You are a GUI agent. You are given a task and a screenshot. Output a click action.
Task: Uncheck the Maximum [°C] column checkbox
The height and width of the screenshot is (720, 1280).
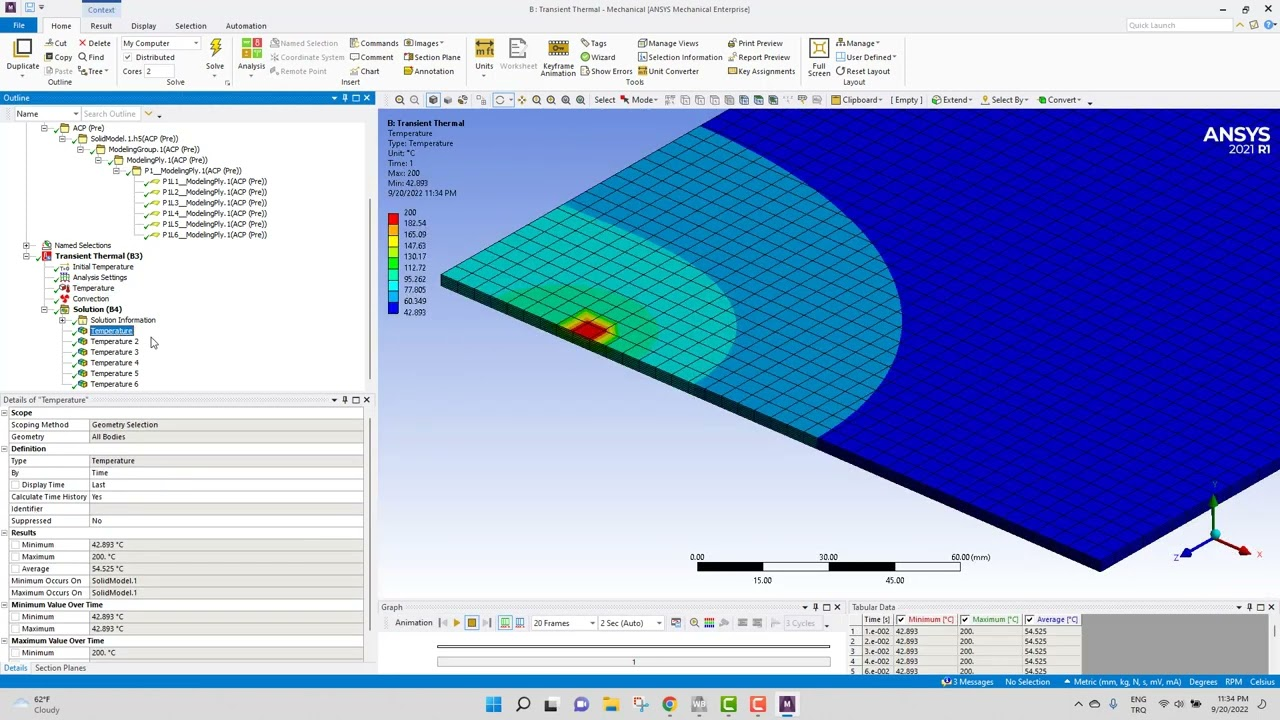[965, 620]
